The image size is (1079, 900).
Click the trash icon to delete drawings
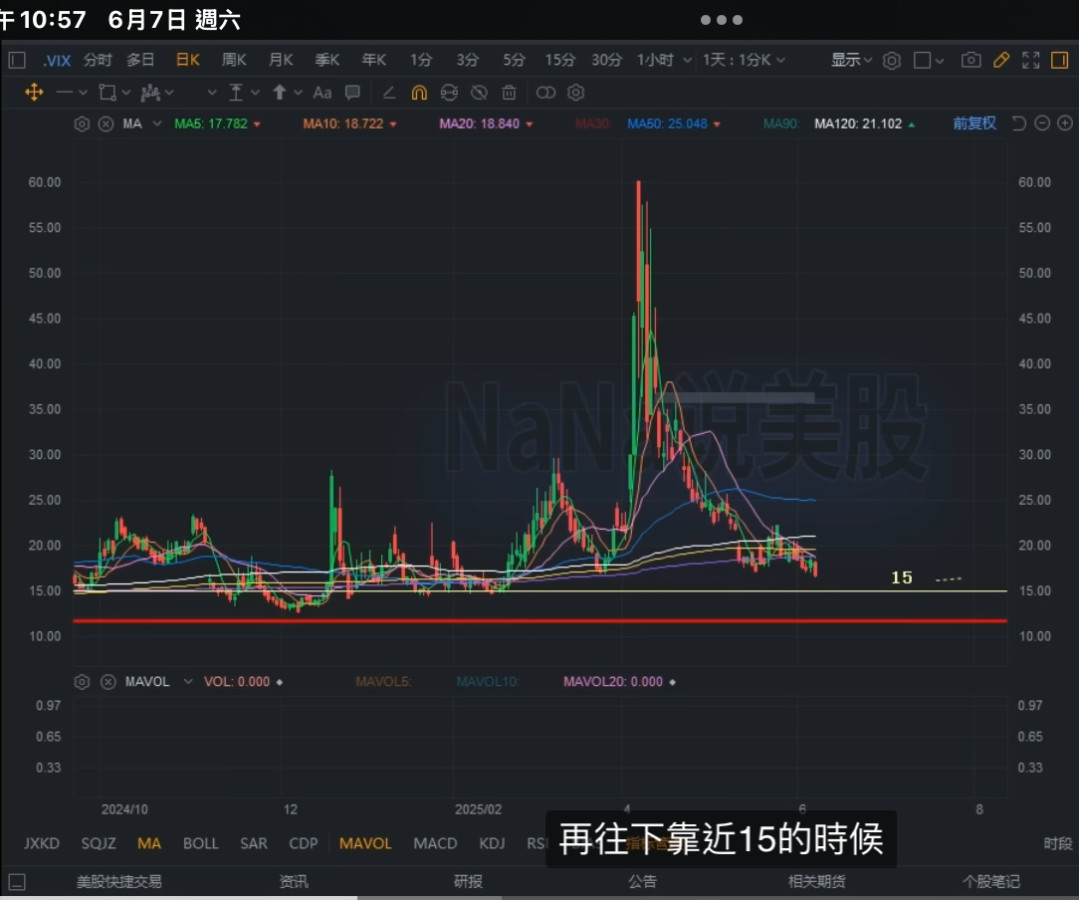[x=509, y=93]
